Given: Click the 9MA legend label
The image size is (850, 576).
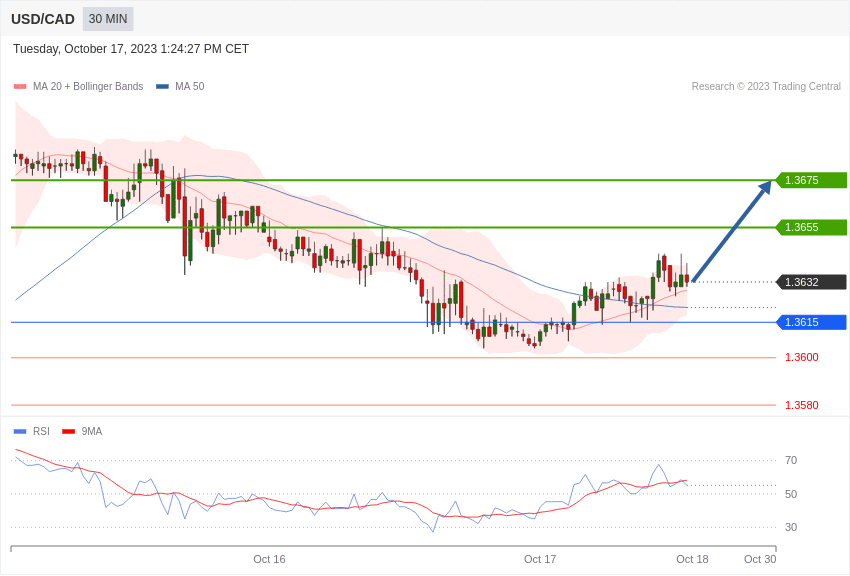Looking at the screenshot, I should (x=92, y=431).
